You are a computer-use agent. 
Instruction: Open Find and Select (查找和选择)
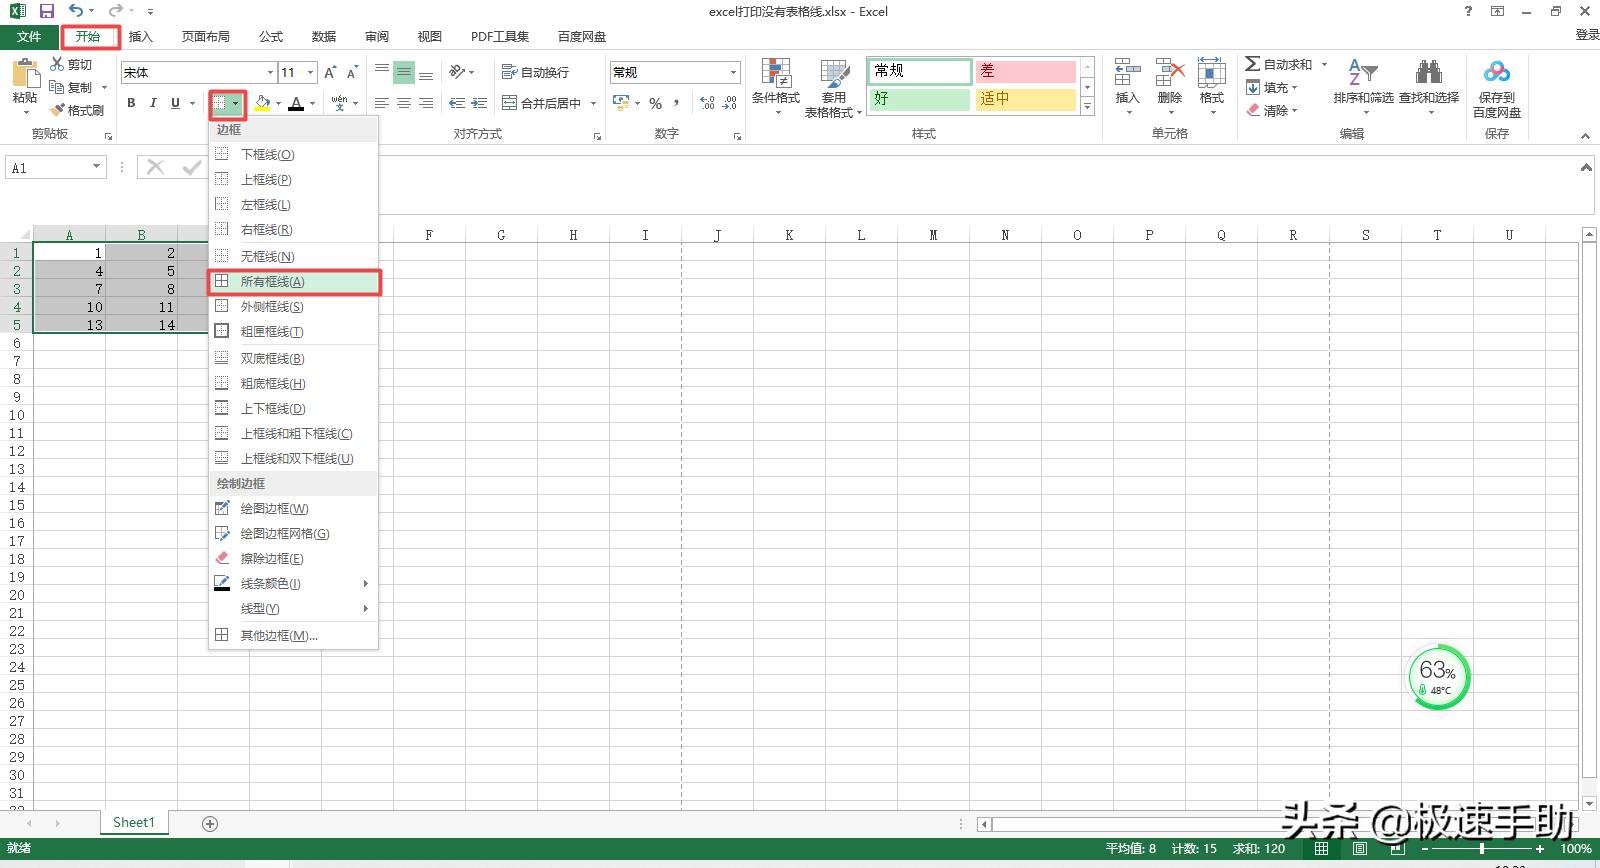pos(1429,86)
